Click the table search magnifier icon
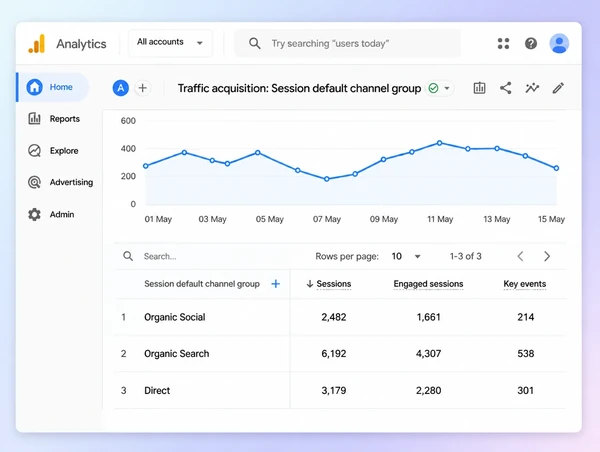The height and width of the screenshot is (452, 600). [128, 256]
